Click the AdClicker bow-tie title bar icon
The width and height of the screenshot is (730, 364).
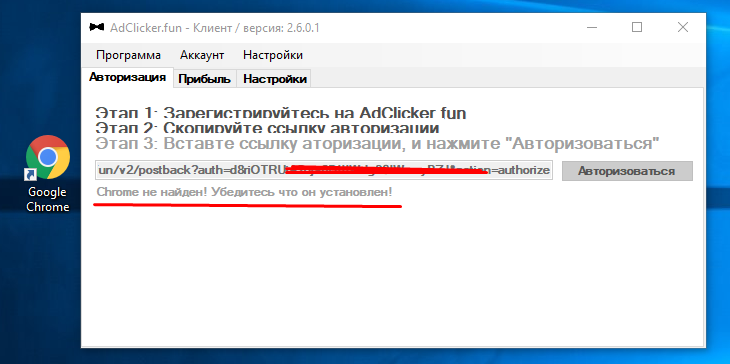tap(96, 27)
